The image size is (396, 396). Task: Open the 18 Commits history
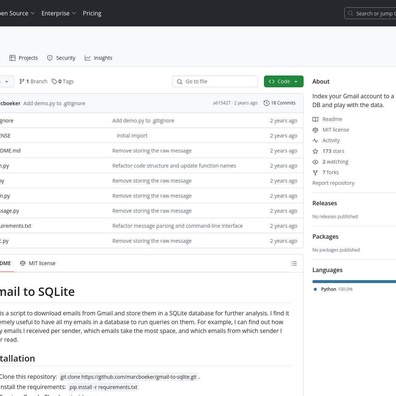point(279,103)
